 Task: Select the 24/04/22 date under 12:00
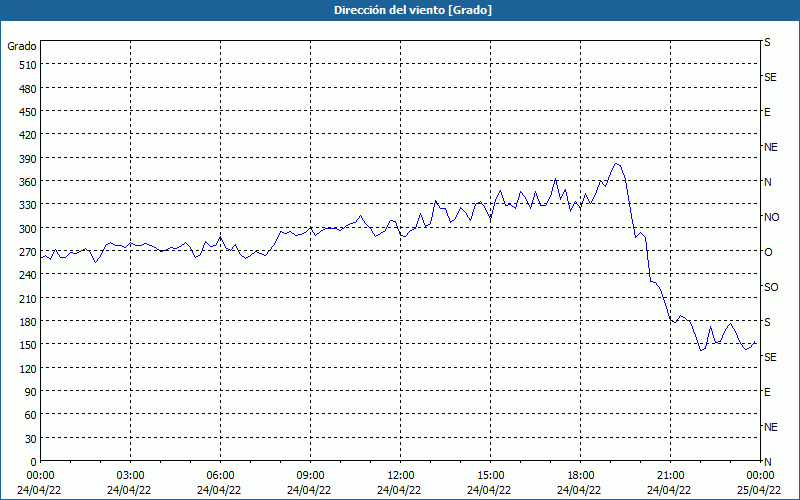click(x=399, y=490)
